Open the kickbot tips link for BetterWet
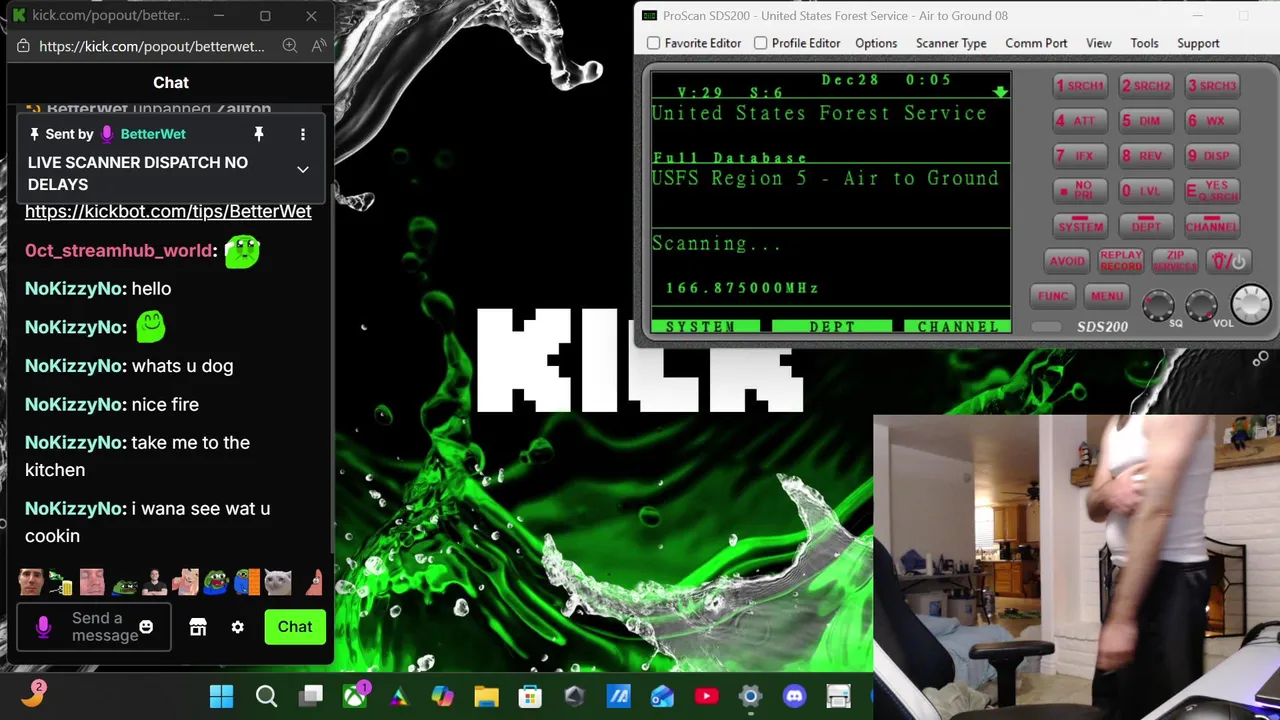1280x720 pixels. click(x=168, y=211)
